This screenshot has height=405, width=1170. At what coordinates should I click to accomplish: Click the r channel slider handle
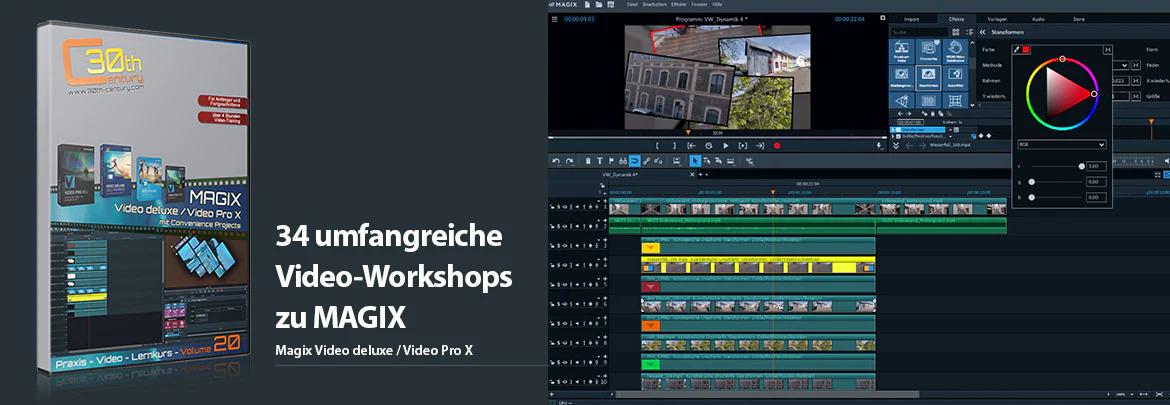point(1081,166)
